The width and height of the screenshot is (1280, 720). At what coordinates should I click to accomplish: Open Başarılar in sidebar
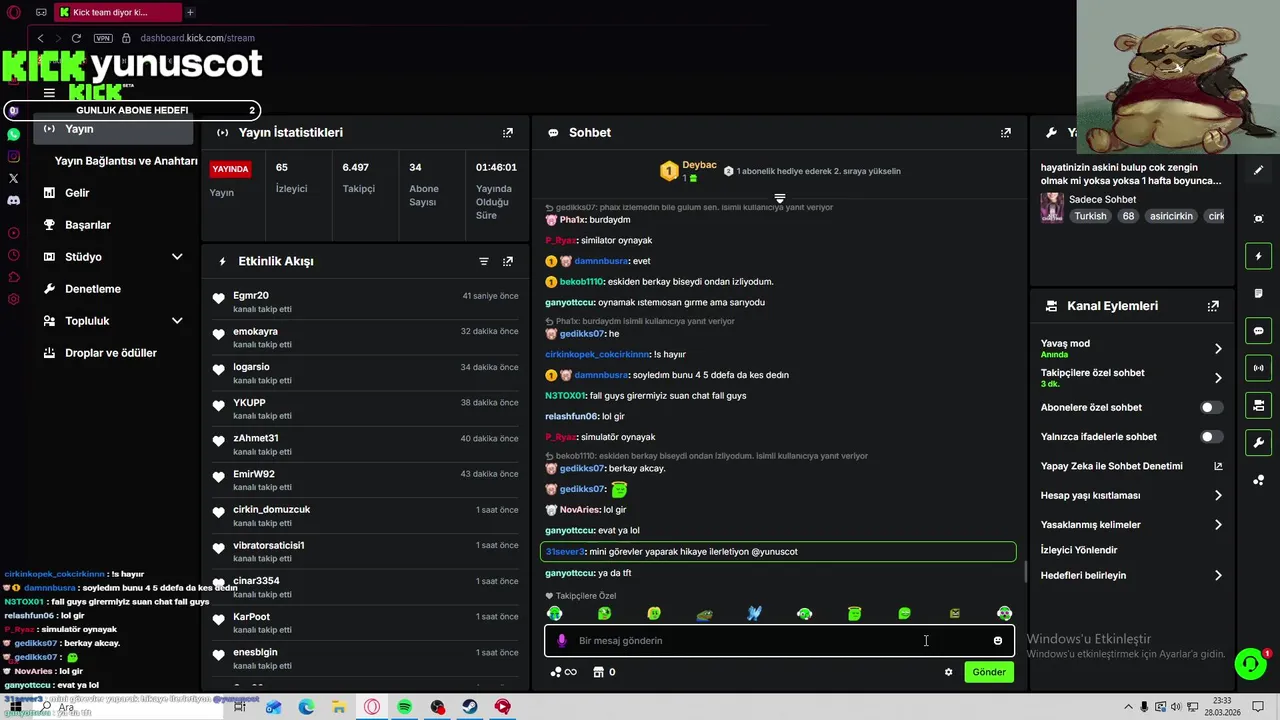click(x=87, y=225)
